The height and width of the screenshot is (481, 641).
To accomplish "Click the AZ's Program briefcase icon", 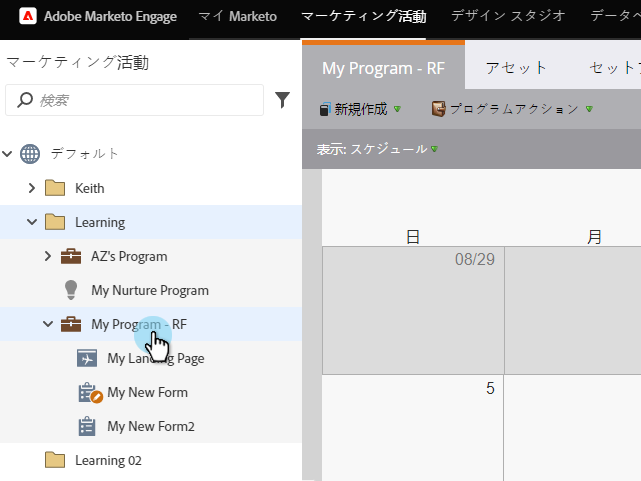I will click(x=71, y=256).
